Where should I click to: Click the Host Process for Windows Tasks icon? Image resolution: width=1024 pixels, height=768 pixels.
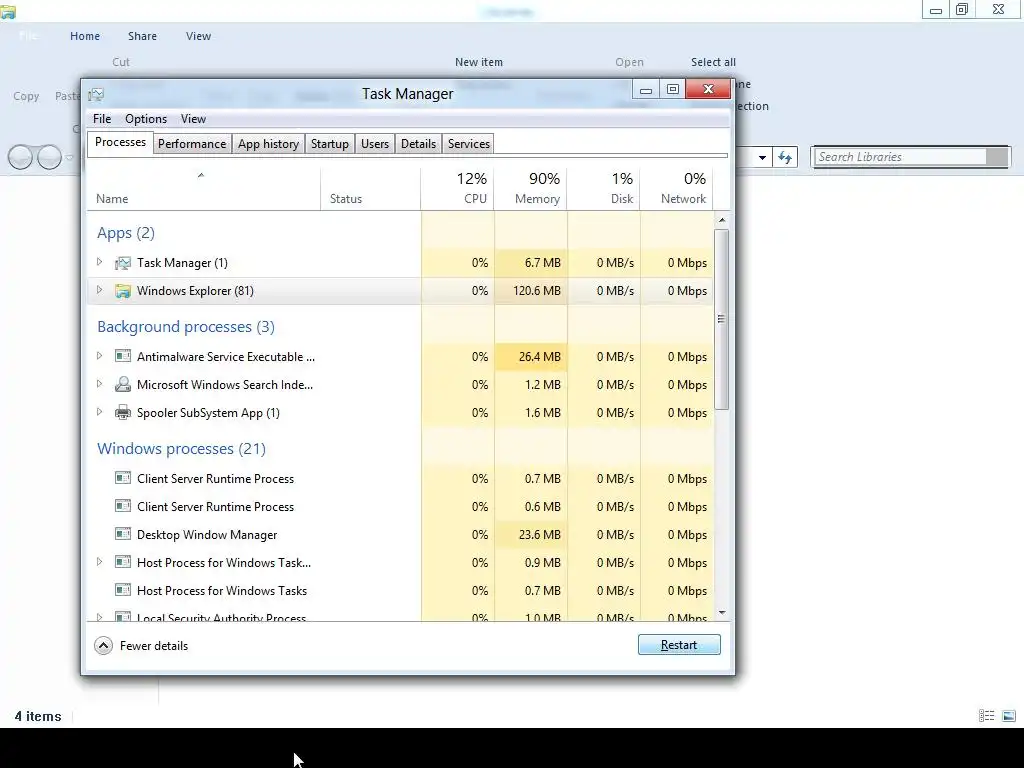click(x=123, y=590)
